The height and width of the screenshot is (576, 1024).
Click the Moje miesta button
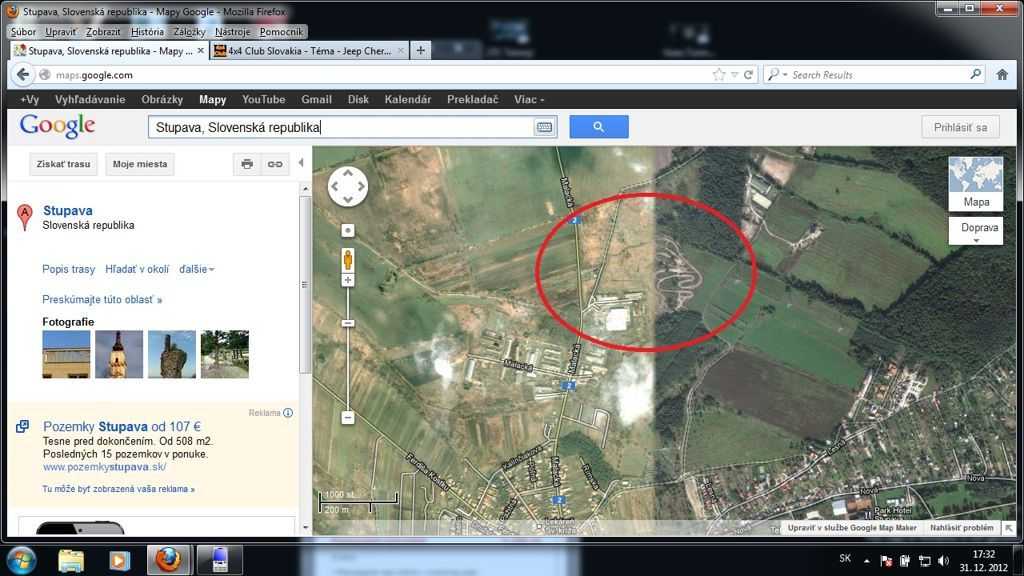coord(140,164)
